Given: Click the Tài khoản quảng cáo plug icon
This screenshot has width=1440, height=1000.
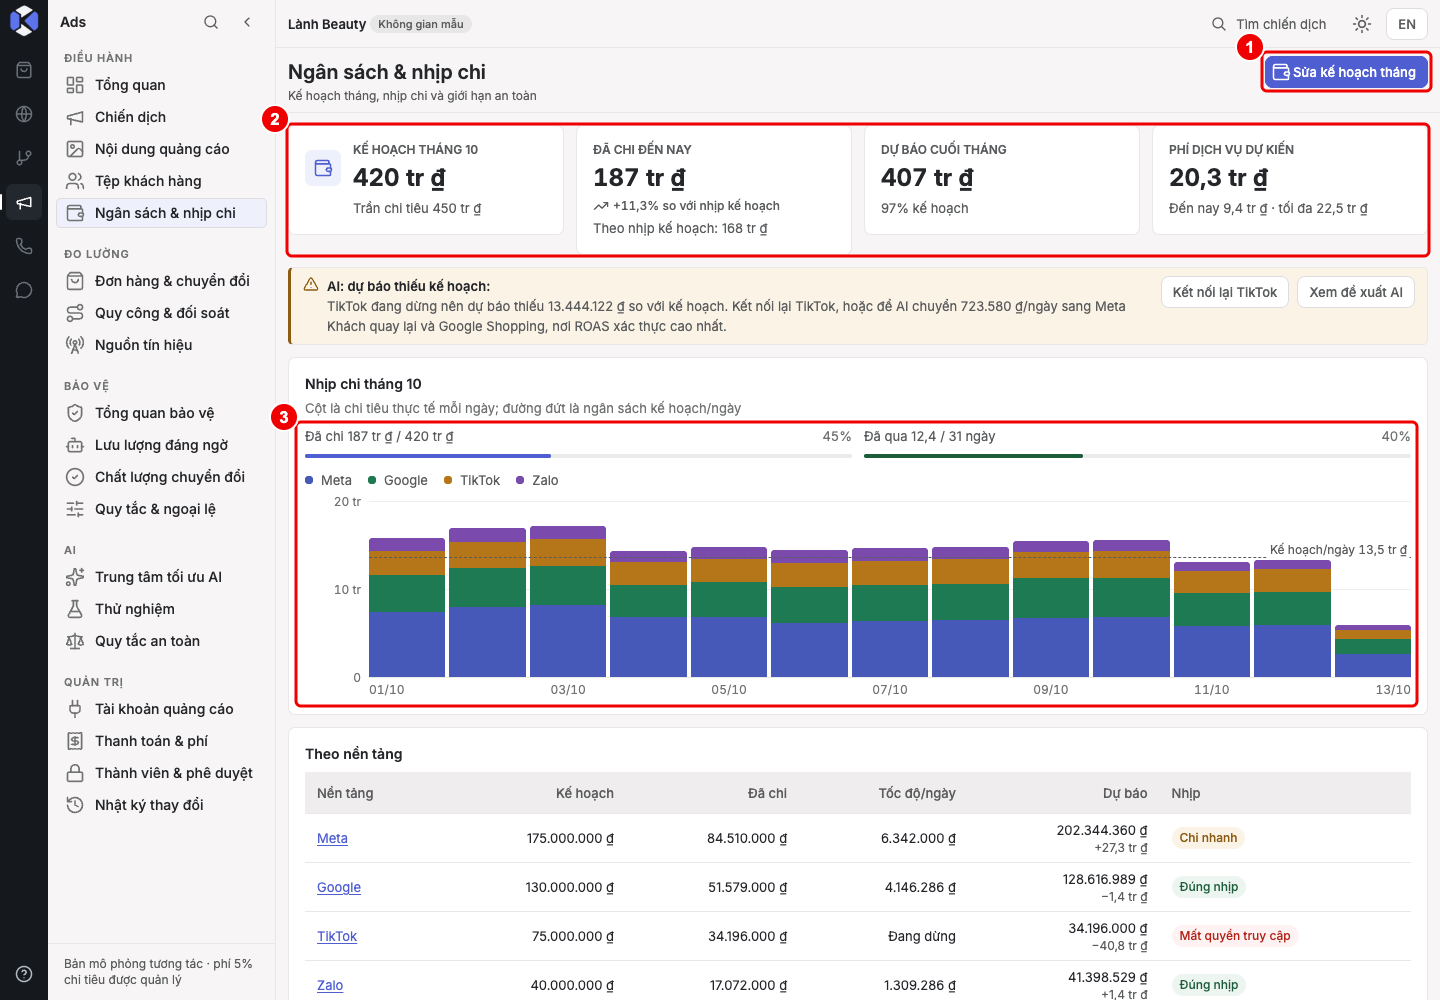Looking at the screenshot, I should tap(75, 709).
